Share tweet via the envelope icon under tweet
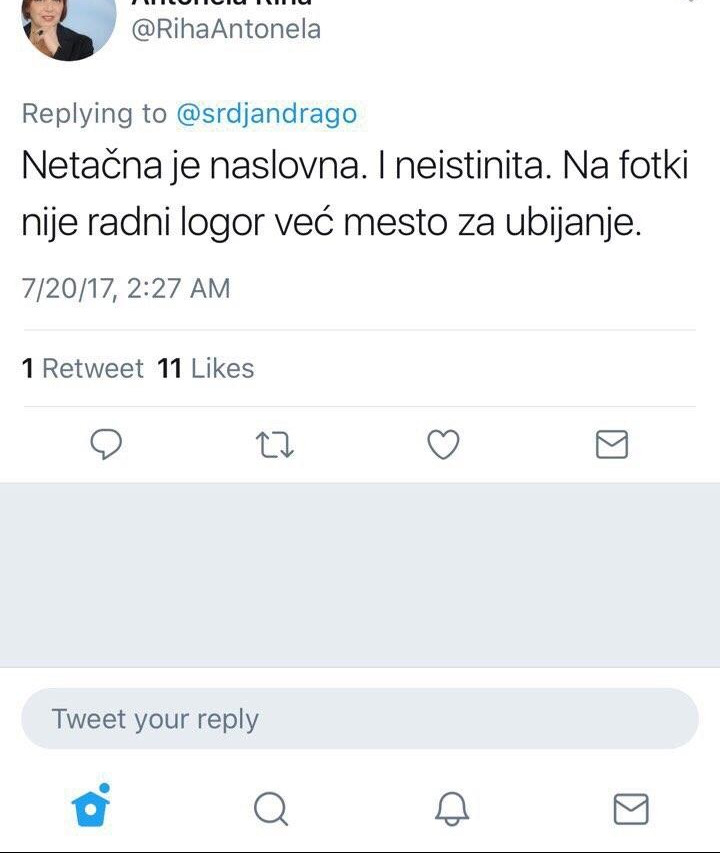Image resolution: width=720 pixels, height=853 pixels. [x=611, y=443]
